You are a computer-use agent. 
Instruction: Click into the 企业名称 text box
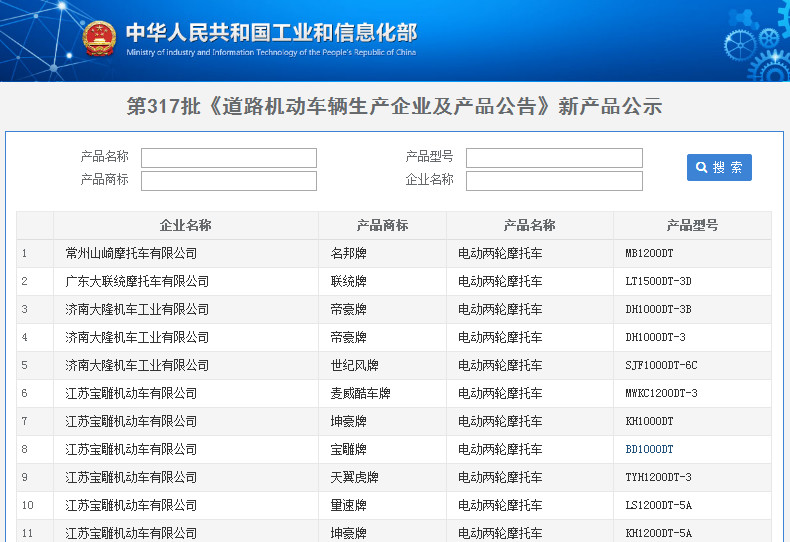pyautogui.click(x=554, y=181)
